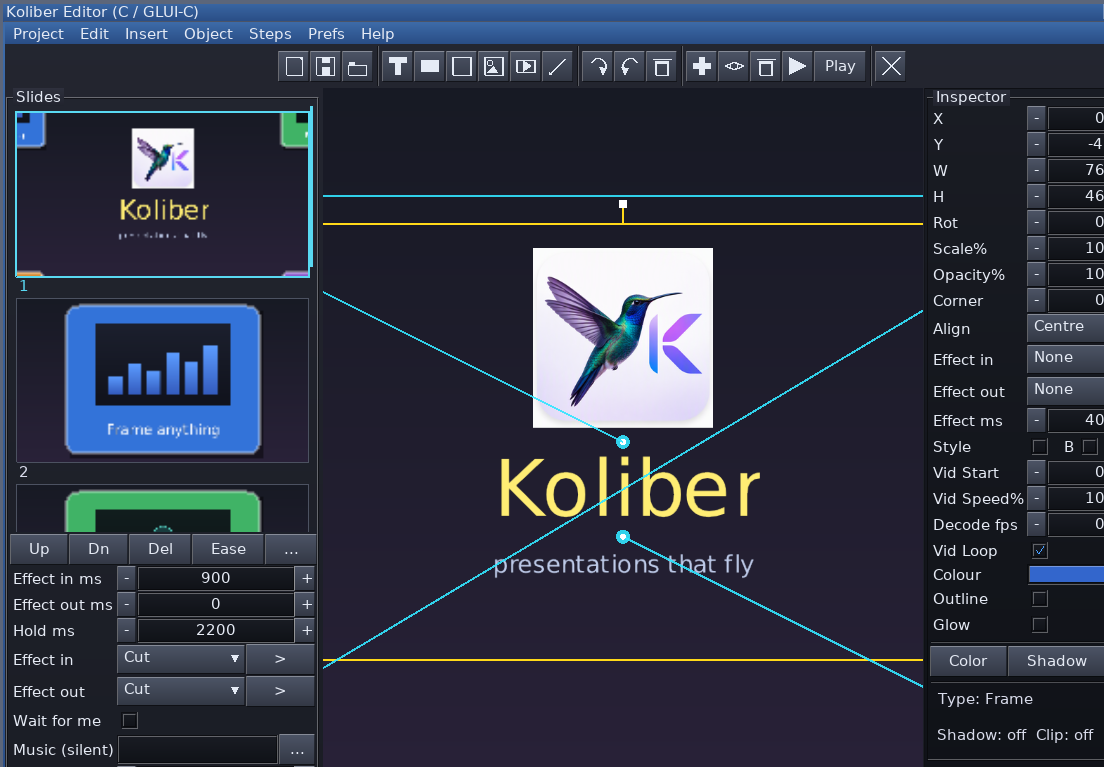Select slide 2 thumbnail 'Frame anything'
Viewport: 1104px width, 767px height.
pyautogui.click(x=163, y=380)
